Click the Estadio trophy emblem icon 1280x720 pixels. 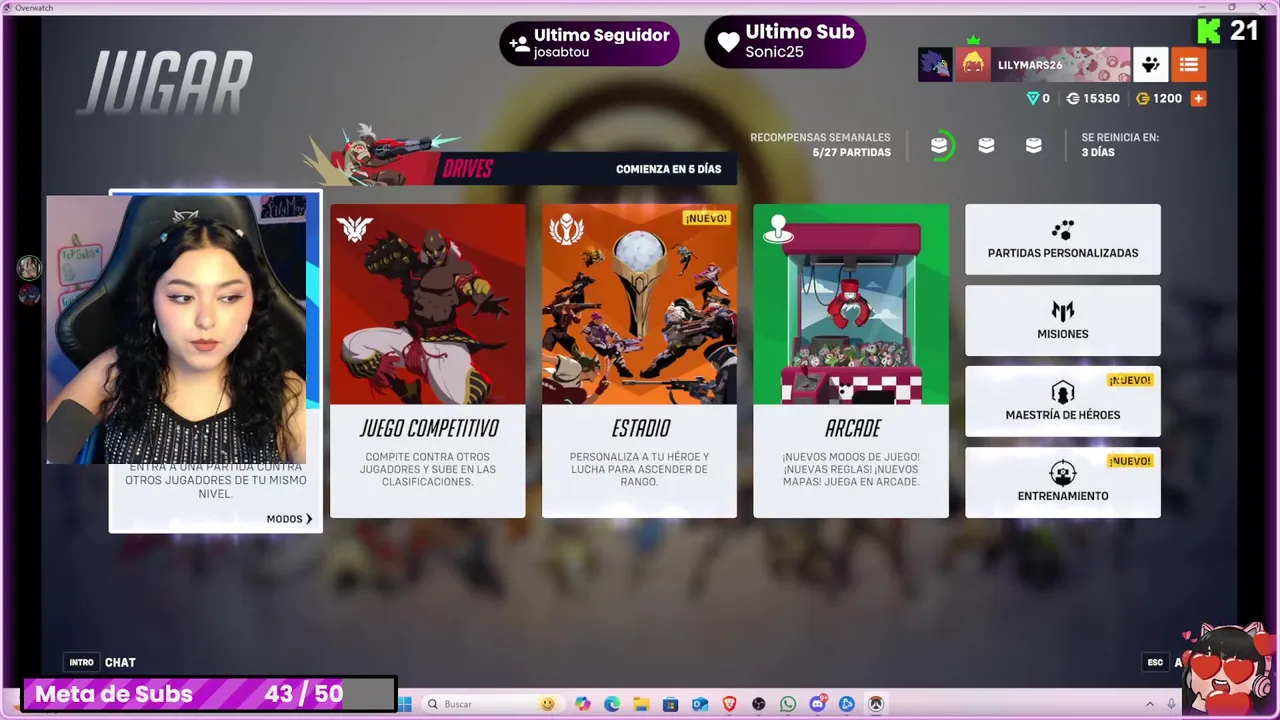pos(566,229)
